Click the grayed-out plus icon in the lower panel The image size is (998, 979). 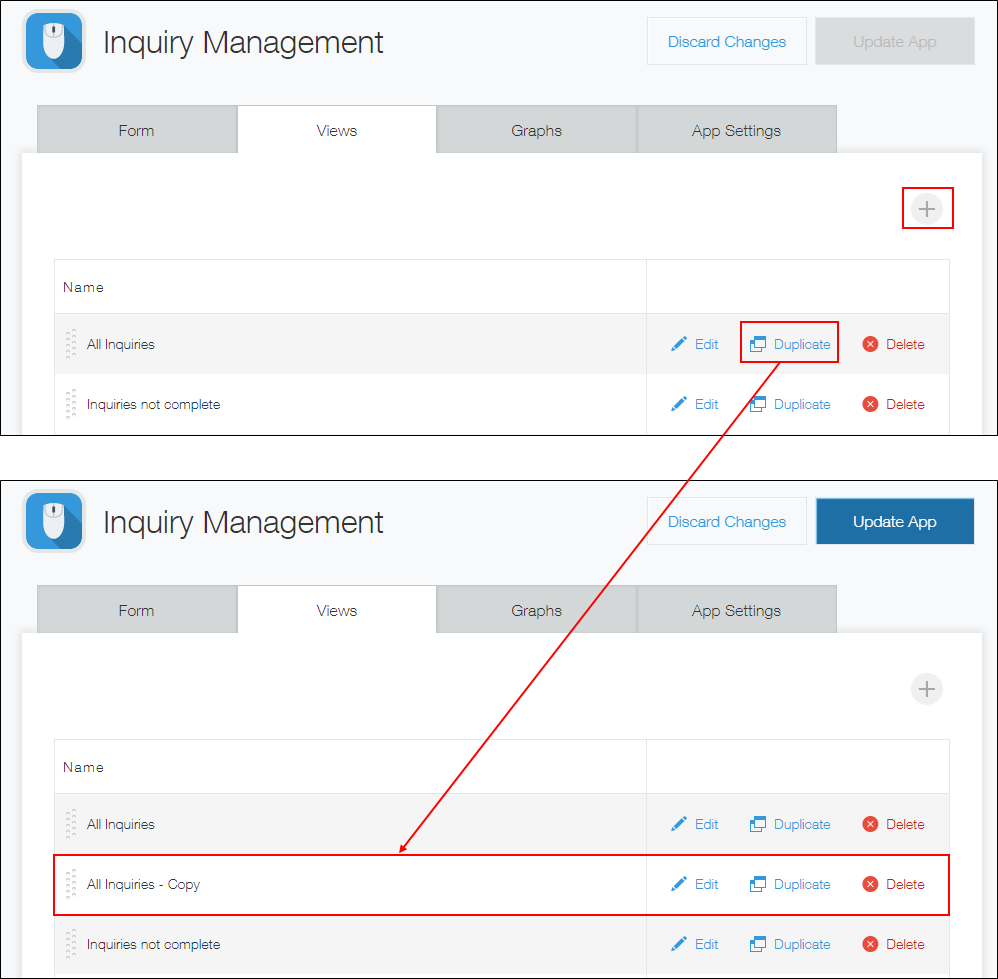pyautogui.click(x=927, y=689)
